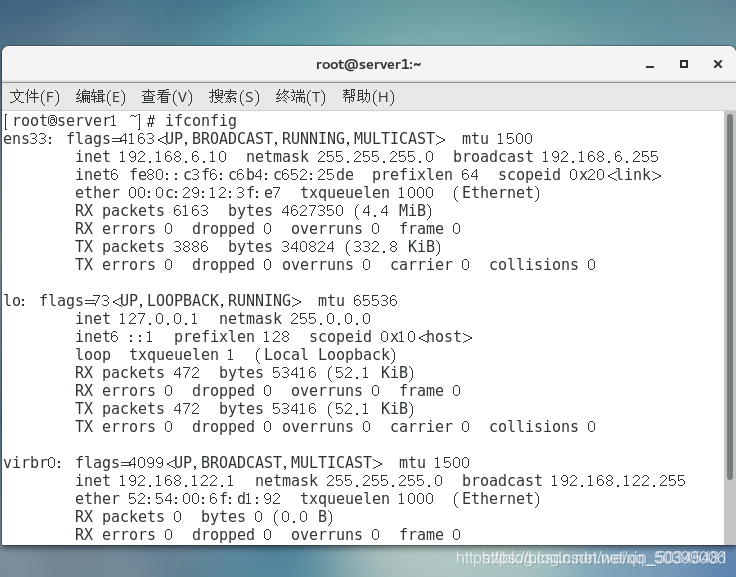Click the ens33 interface name
The image size is (736, 577).
(x=24, y=139)
